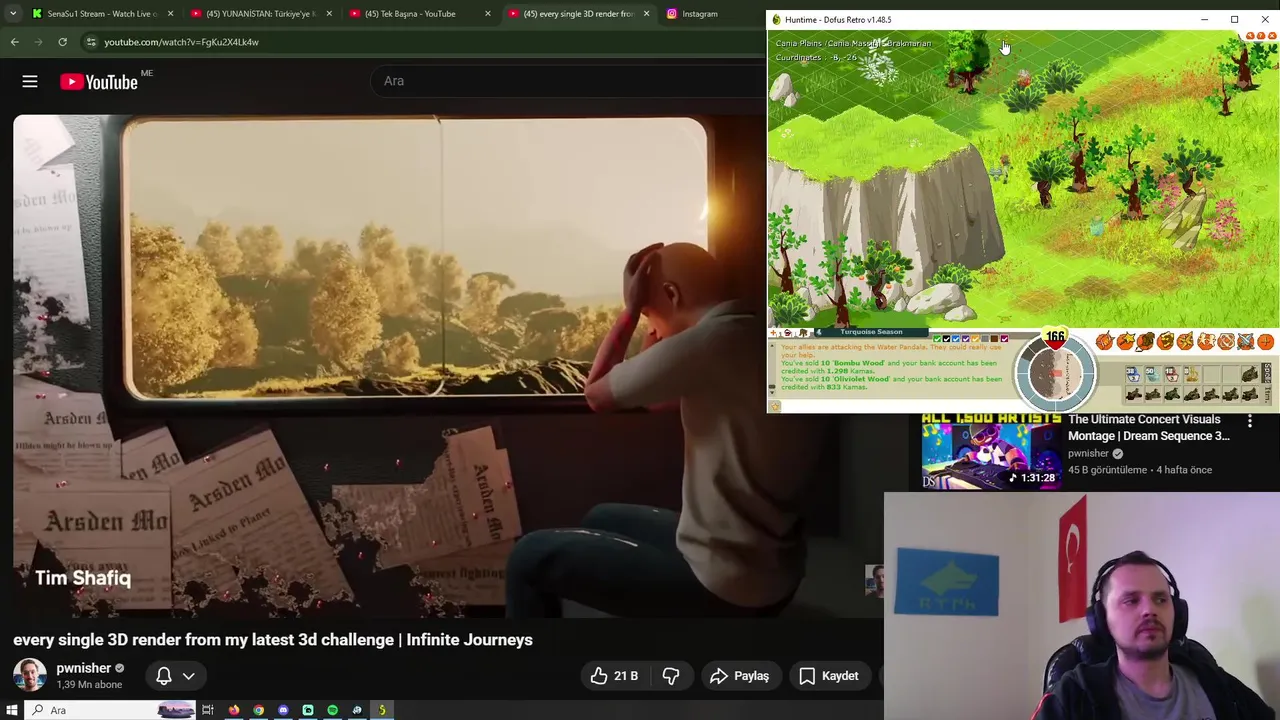Dislike the Infinite Journeys video
The width and height of the screenshot is (1280, 720).
click(671, 676)
